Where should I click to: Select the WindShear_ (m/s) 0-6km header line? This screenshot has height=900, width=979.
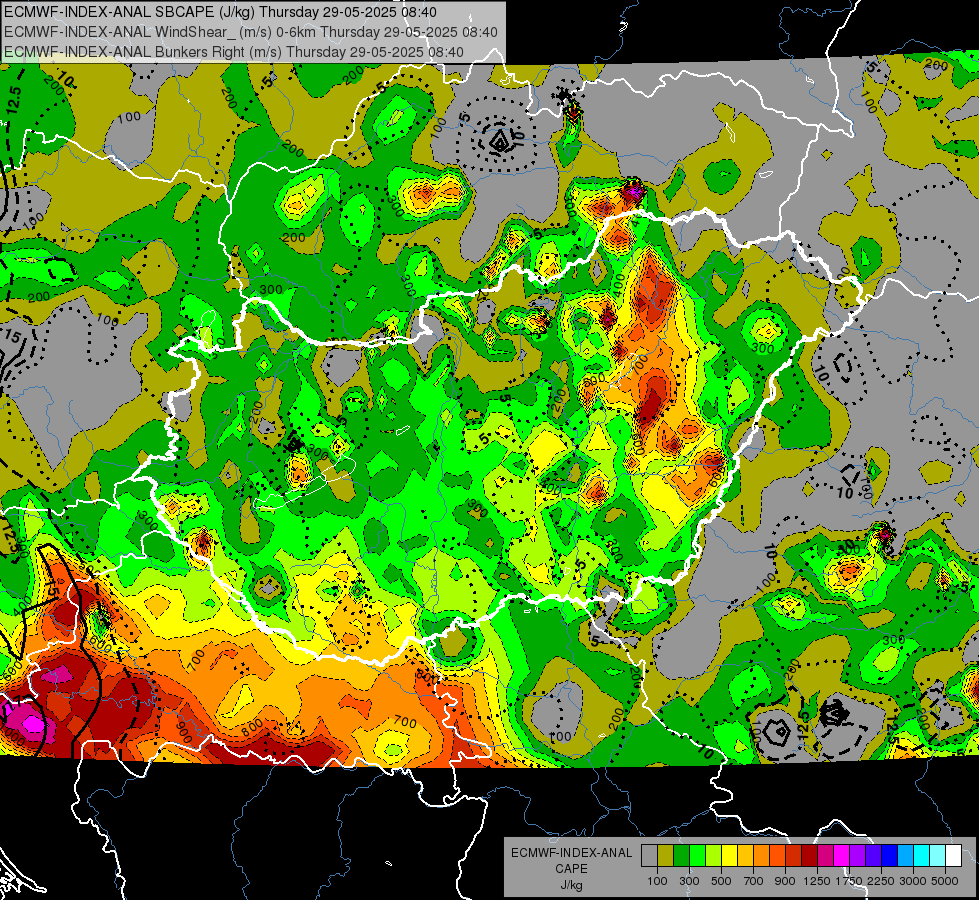click(250, 32)
